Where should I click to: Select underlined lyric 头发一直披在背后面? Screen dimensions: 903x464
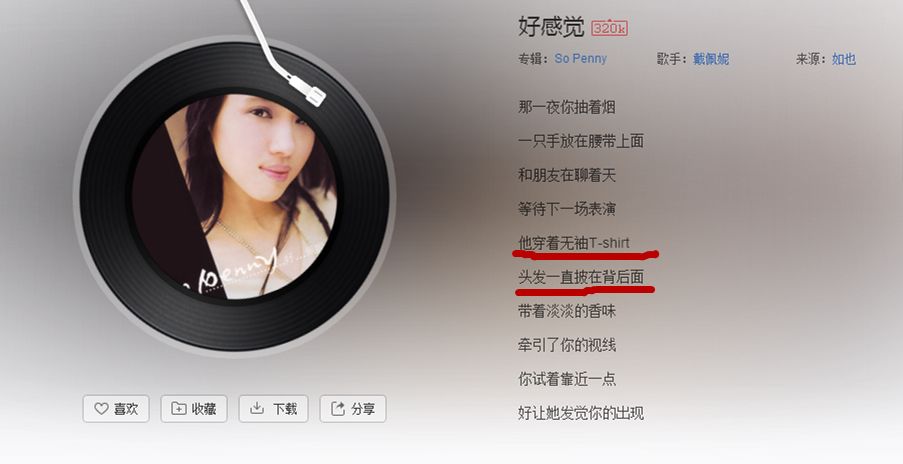tap(580, 277)
